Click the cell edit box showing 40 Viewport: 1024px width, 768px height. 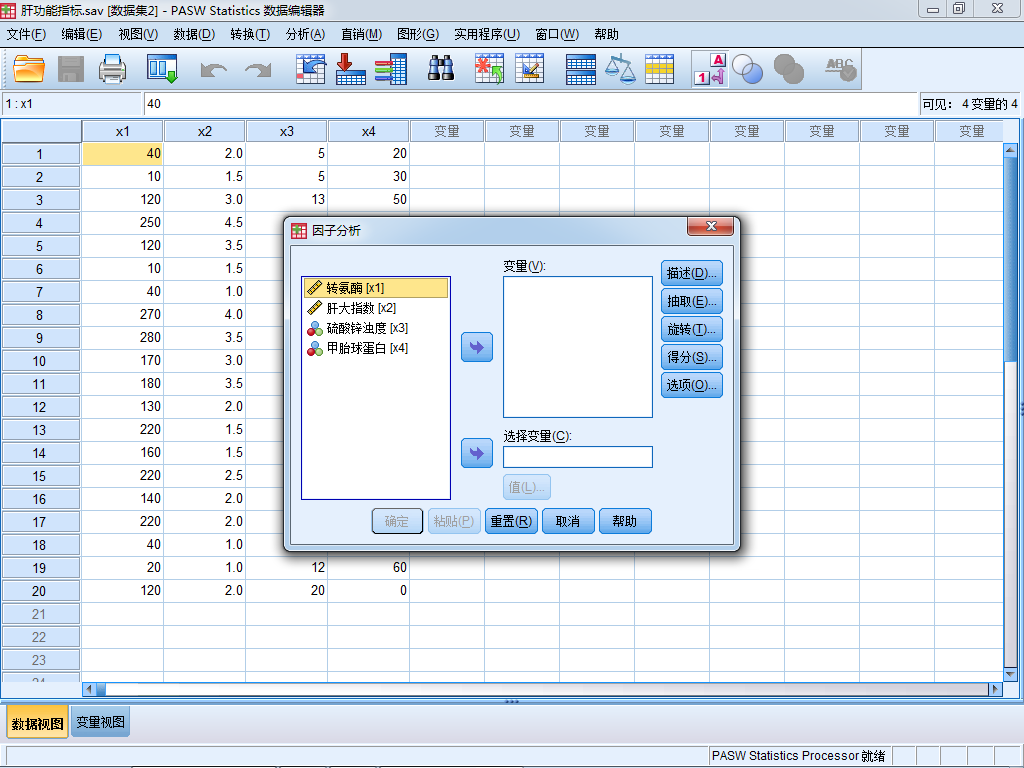point(530,104)
